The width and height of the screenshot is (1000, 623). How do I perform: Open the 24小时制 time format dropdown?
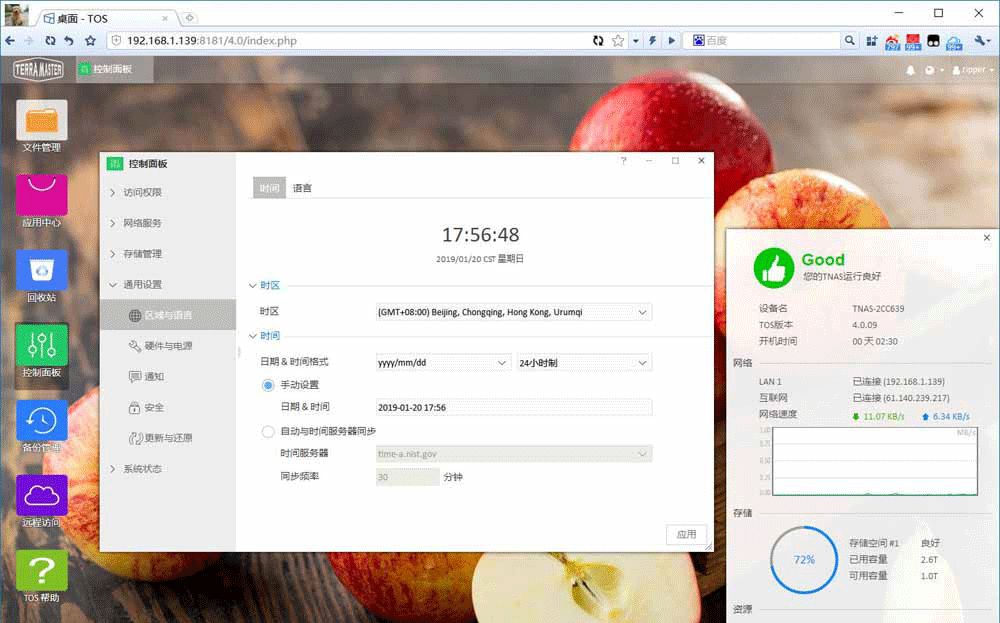pyautogui.click(x=584, y=362)
